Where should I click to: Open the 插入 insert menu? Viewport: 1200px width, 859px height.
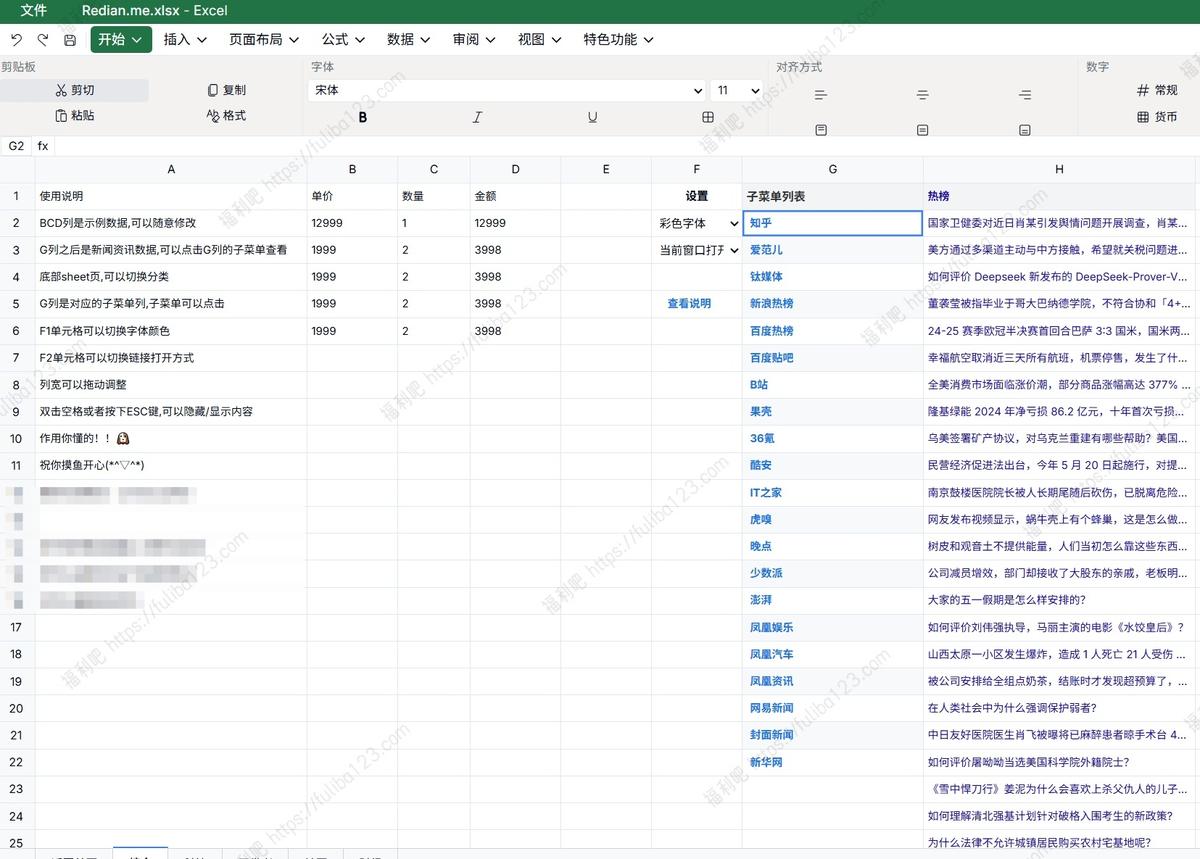point(185,40)
